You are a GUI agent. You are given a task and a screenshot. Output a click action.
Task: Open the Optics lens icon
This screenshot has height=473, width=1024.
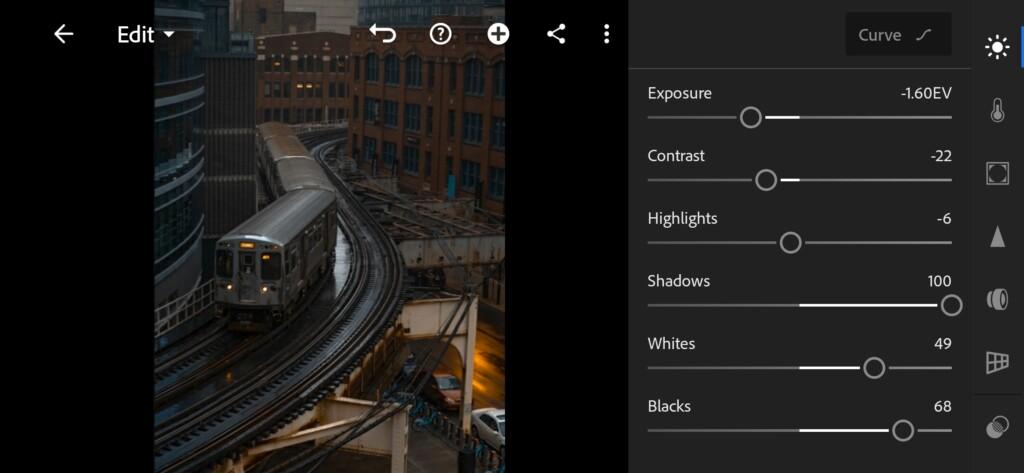point(997,299)
